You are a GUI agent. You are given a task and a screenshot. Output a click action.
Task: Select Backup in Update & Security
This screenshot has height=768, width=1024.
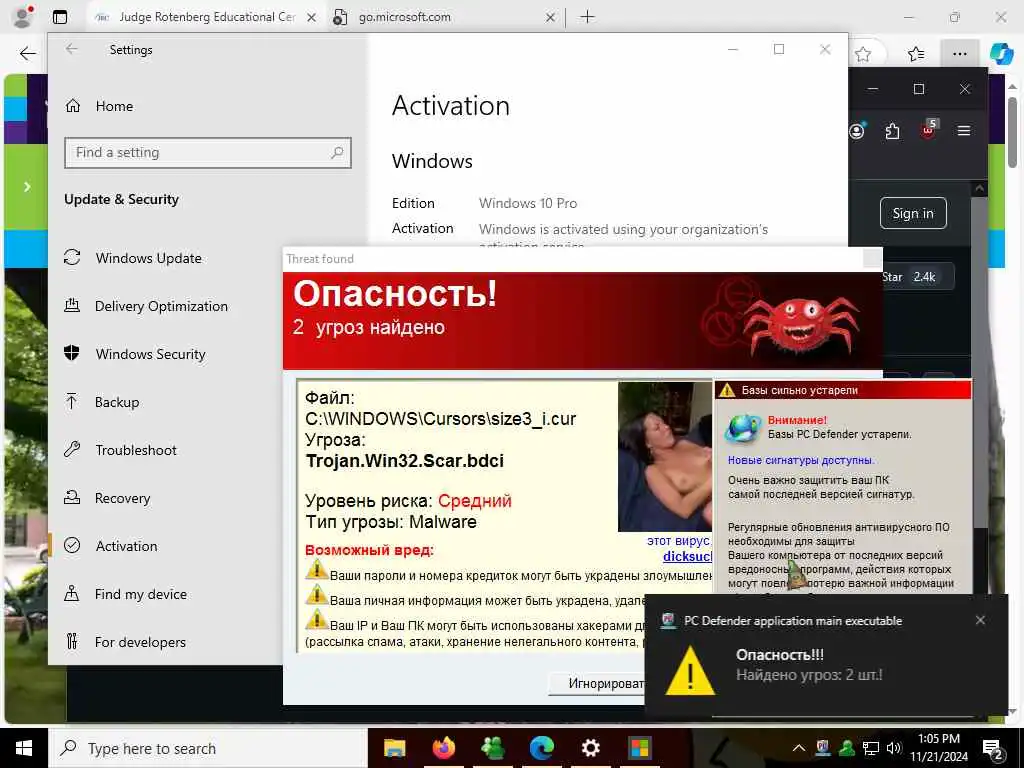[101, 402]
